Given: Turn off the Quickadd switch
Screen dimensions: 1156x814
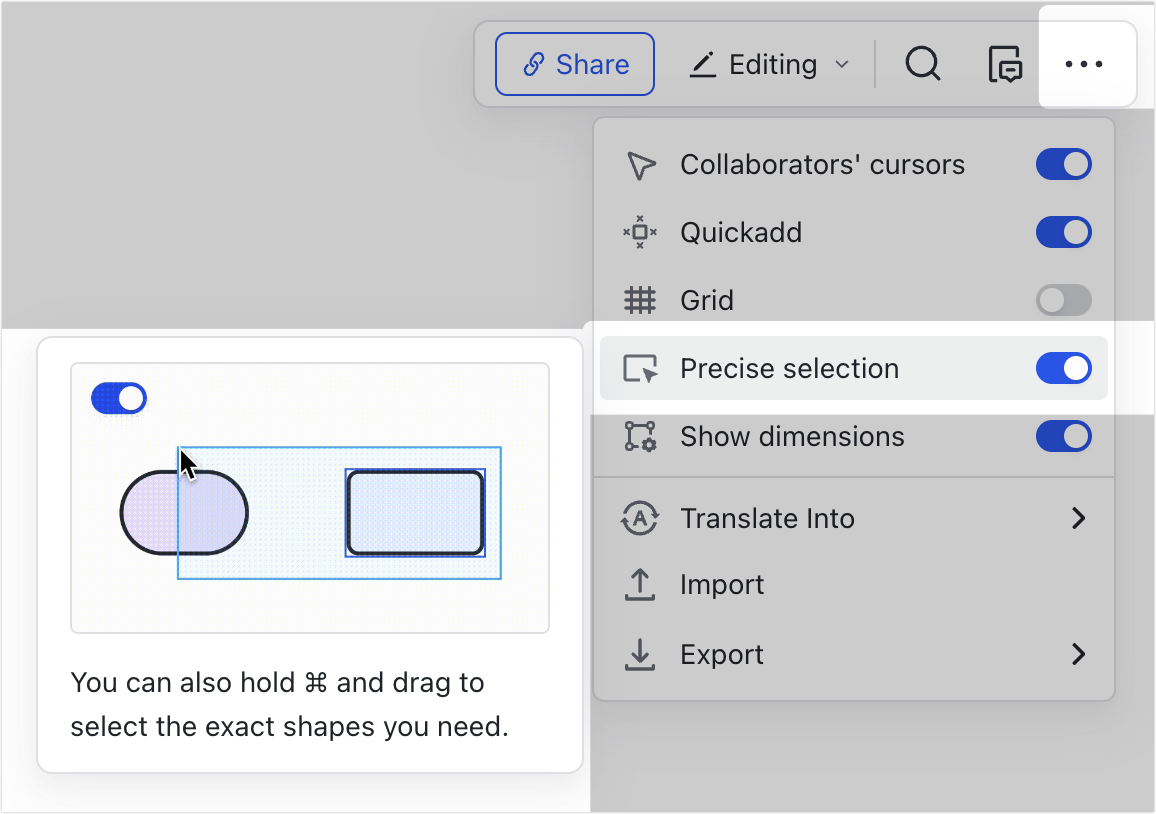Looking at the screenshot, I should [1063, 233].
